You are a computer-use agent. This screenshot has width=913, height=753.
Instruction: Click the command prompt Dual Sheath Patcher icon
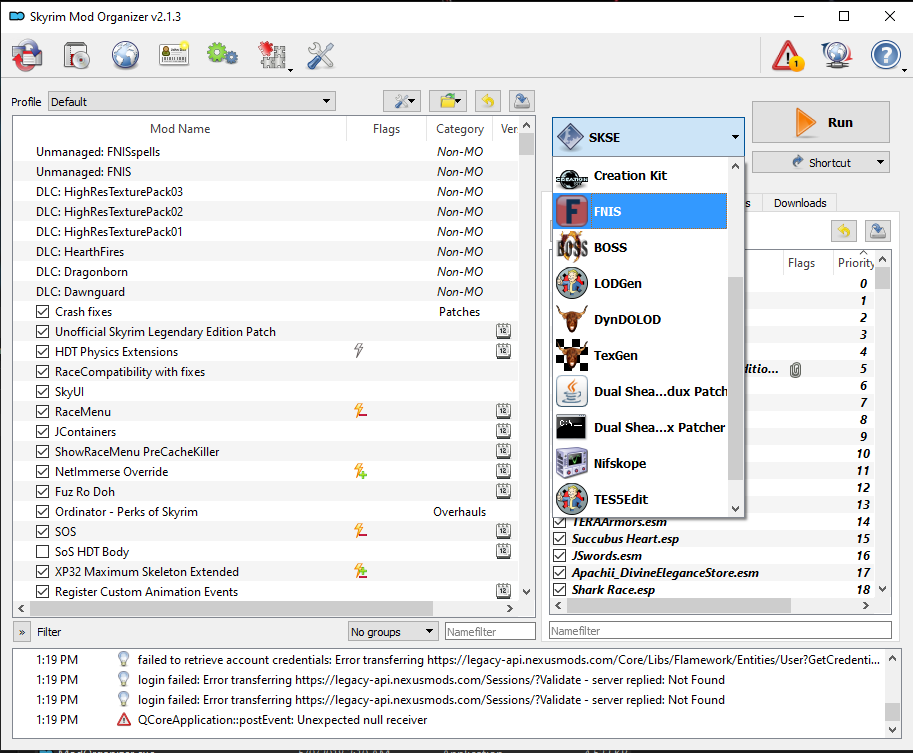pos(572,427)
